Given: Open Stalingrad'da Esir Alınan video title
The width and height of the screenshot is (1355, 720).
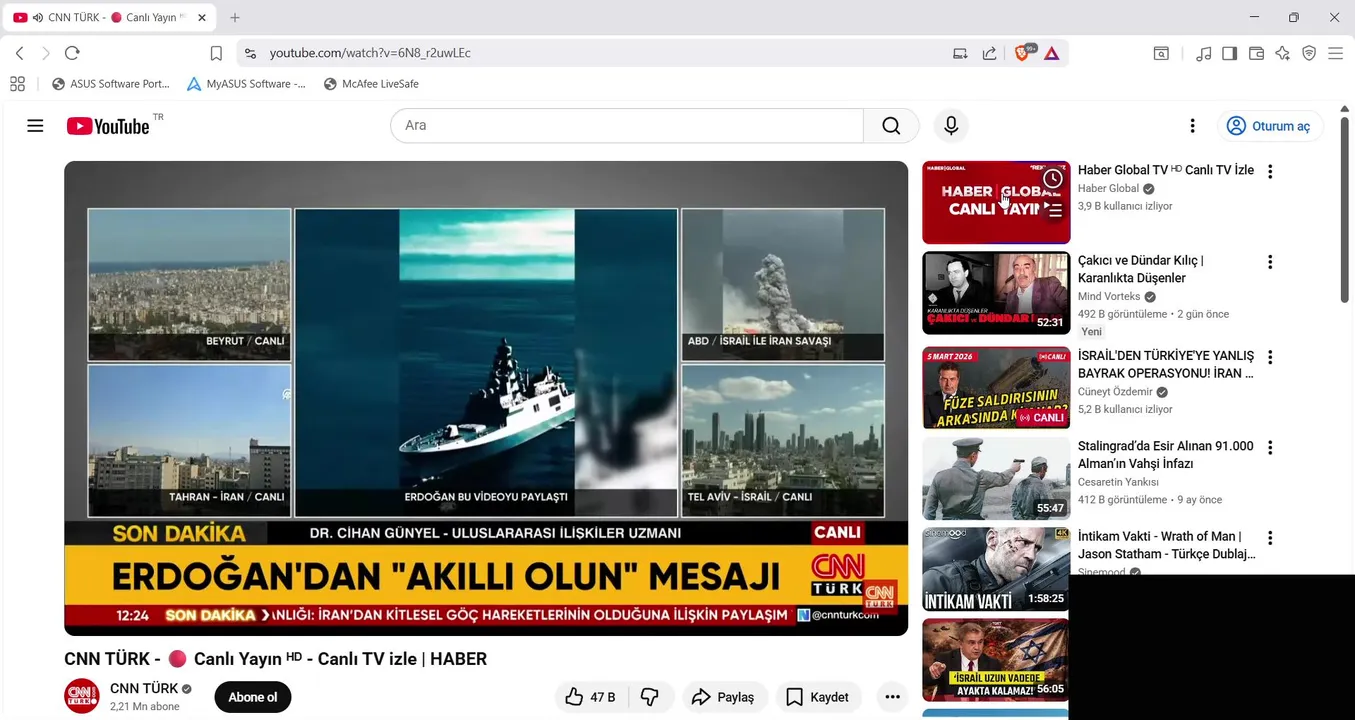Looking at the screenshot, I should click(1165, 455).
